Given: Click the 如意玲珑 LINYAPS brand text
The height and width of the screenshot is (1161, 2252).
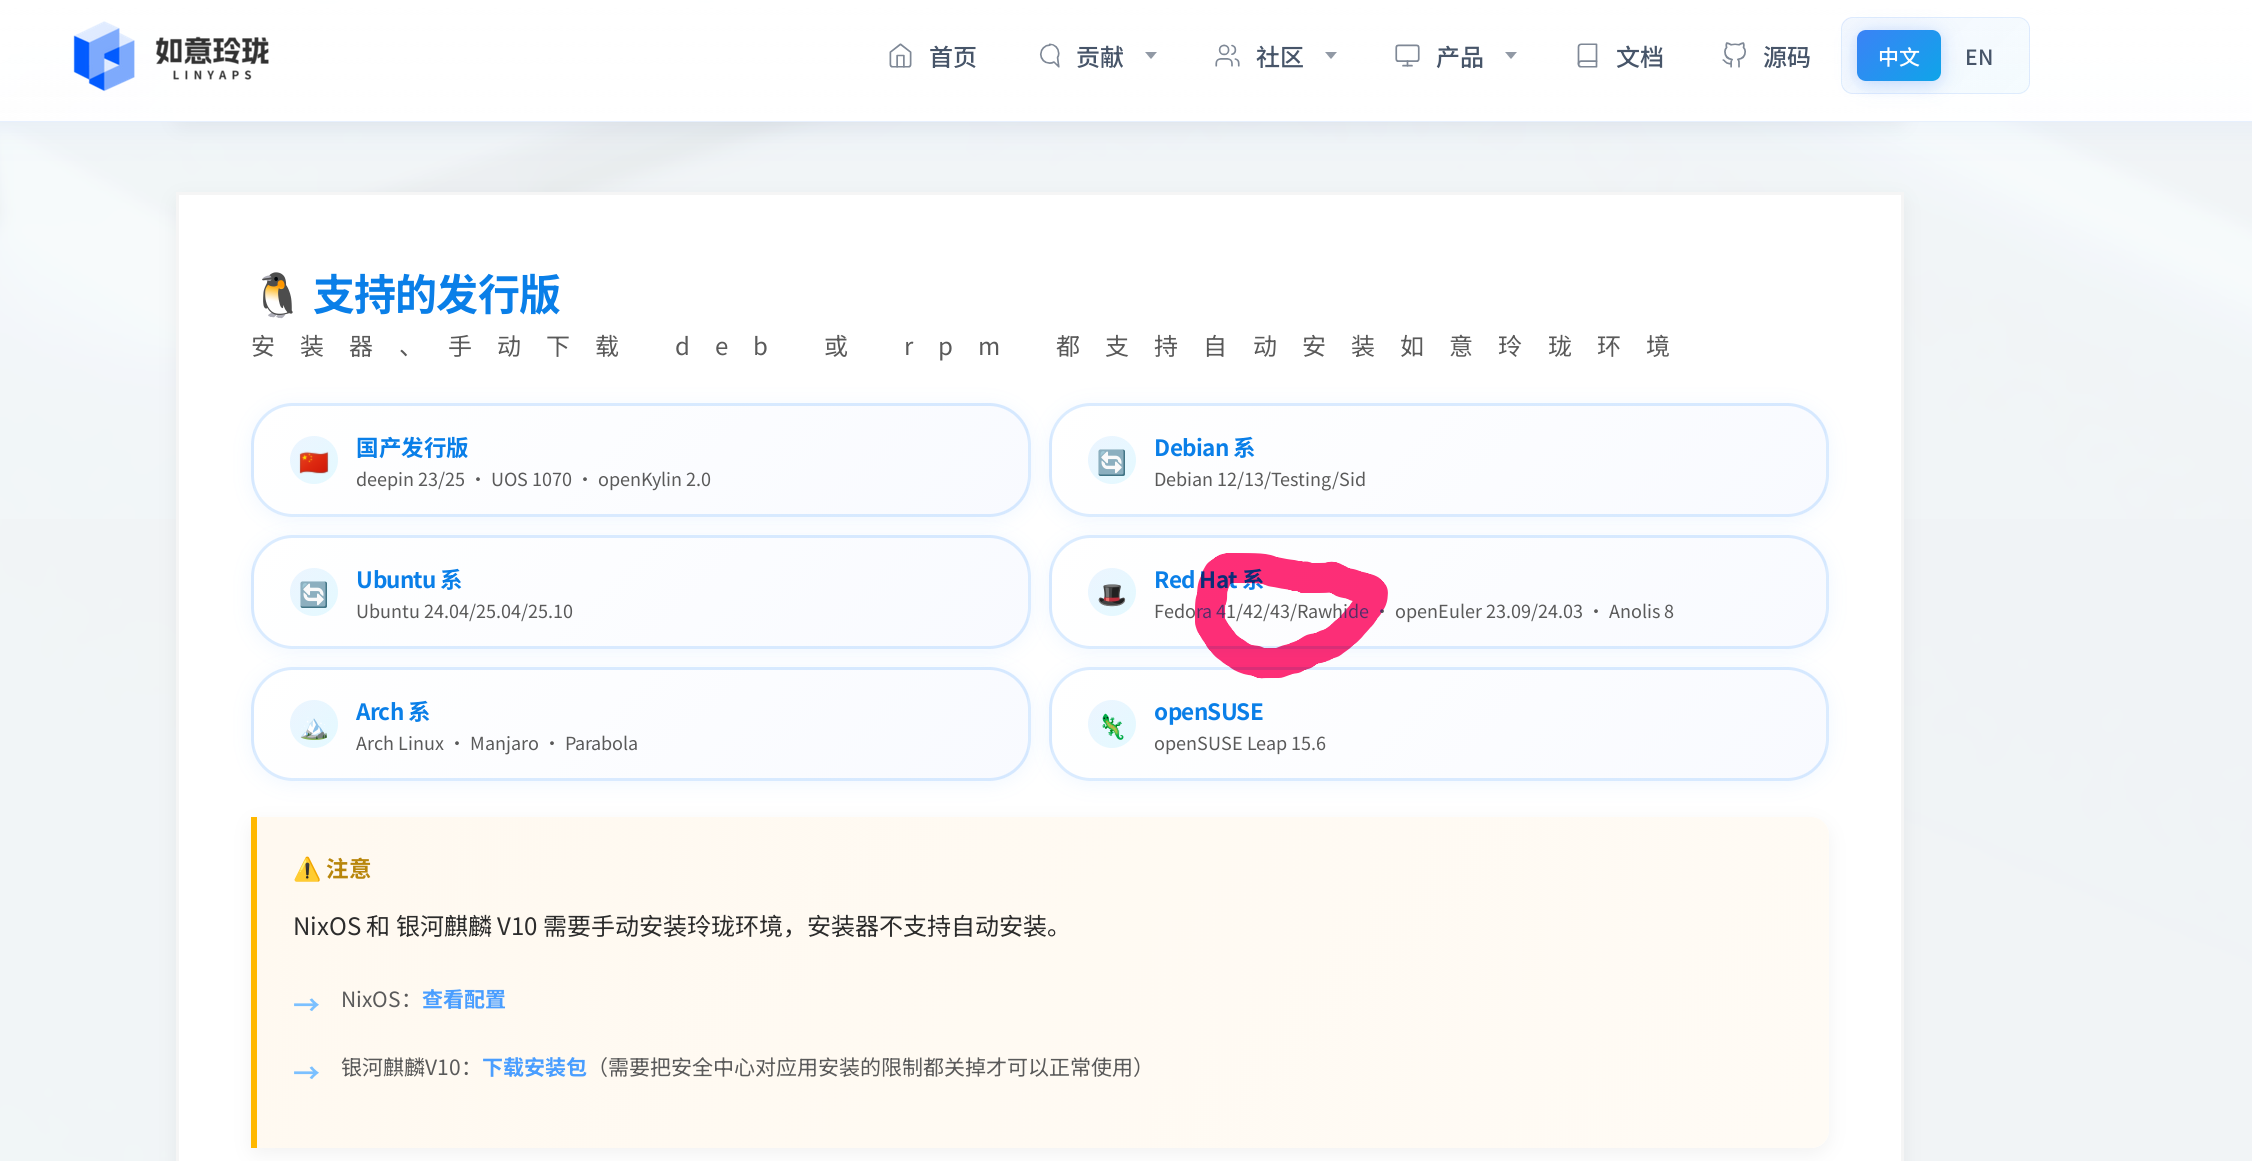Looking at the screenshot, I should pyautogui.click(x=212, y=58).
